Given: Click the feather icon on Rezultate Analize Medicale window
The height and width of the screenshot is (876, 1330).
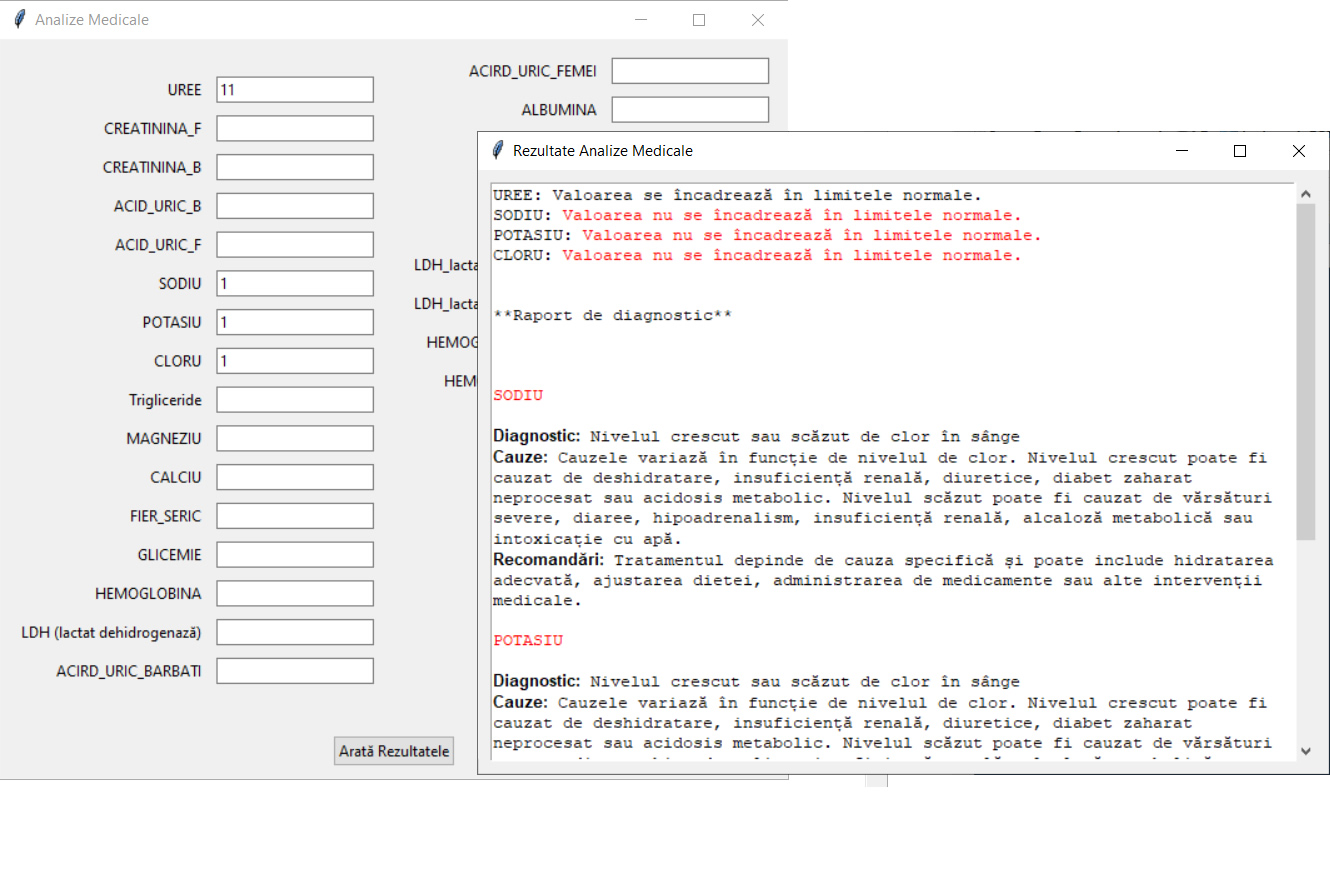Looking at the screenshot, I should (497, 150).
